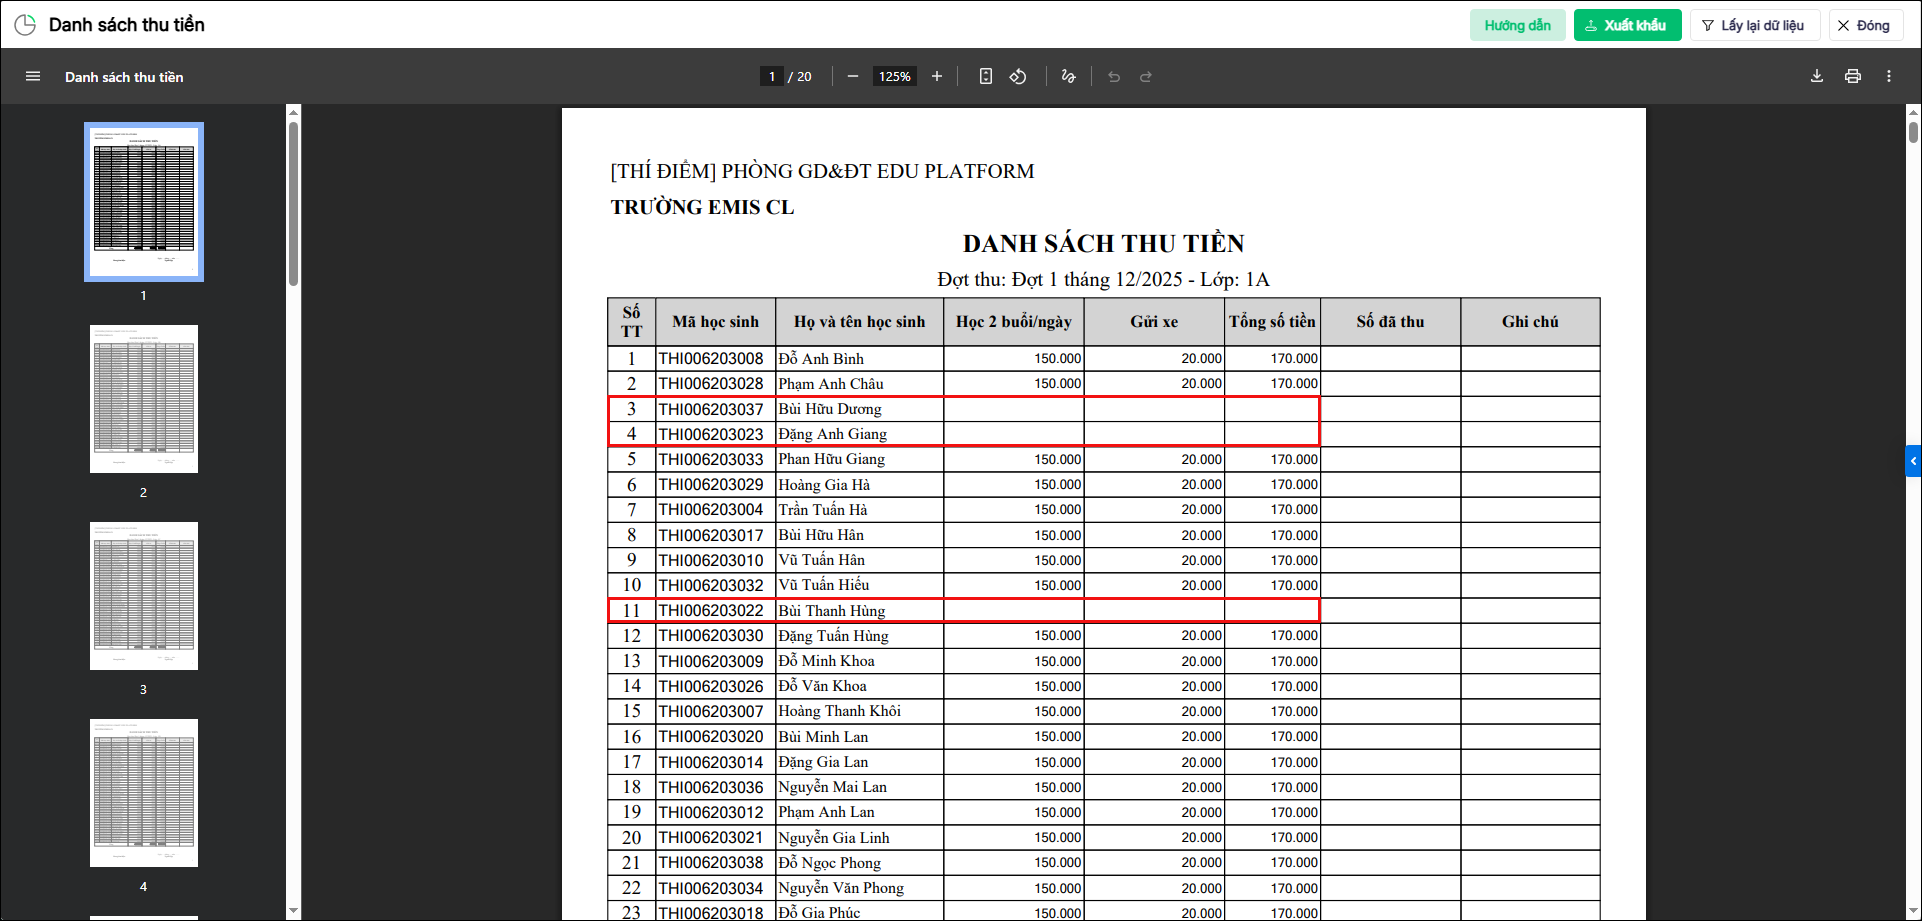The image size is (1922, 921).
Task: Jump to page 4 thumbnail
Action: (x=144, y=793)
